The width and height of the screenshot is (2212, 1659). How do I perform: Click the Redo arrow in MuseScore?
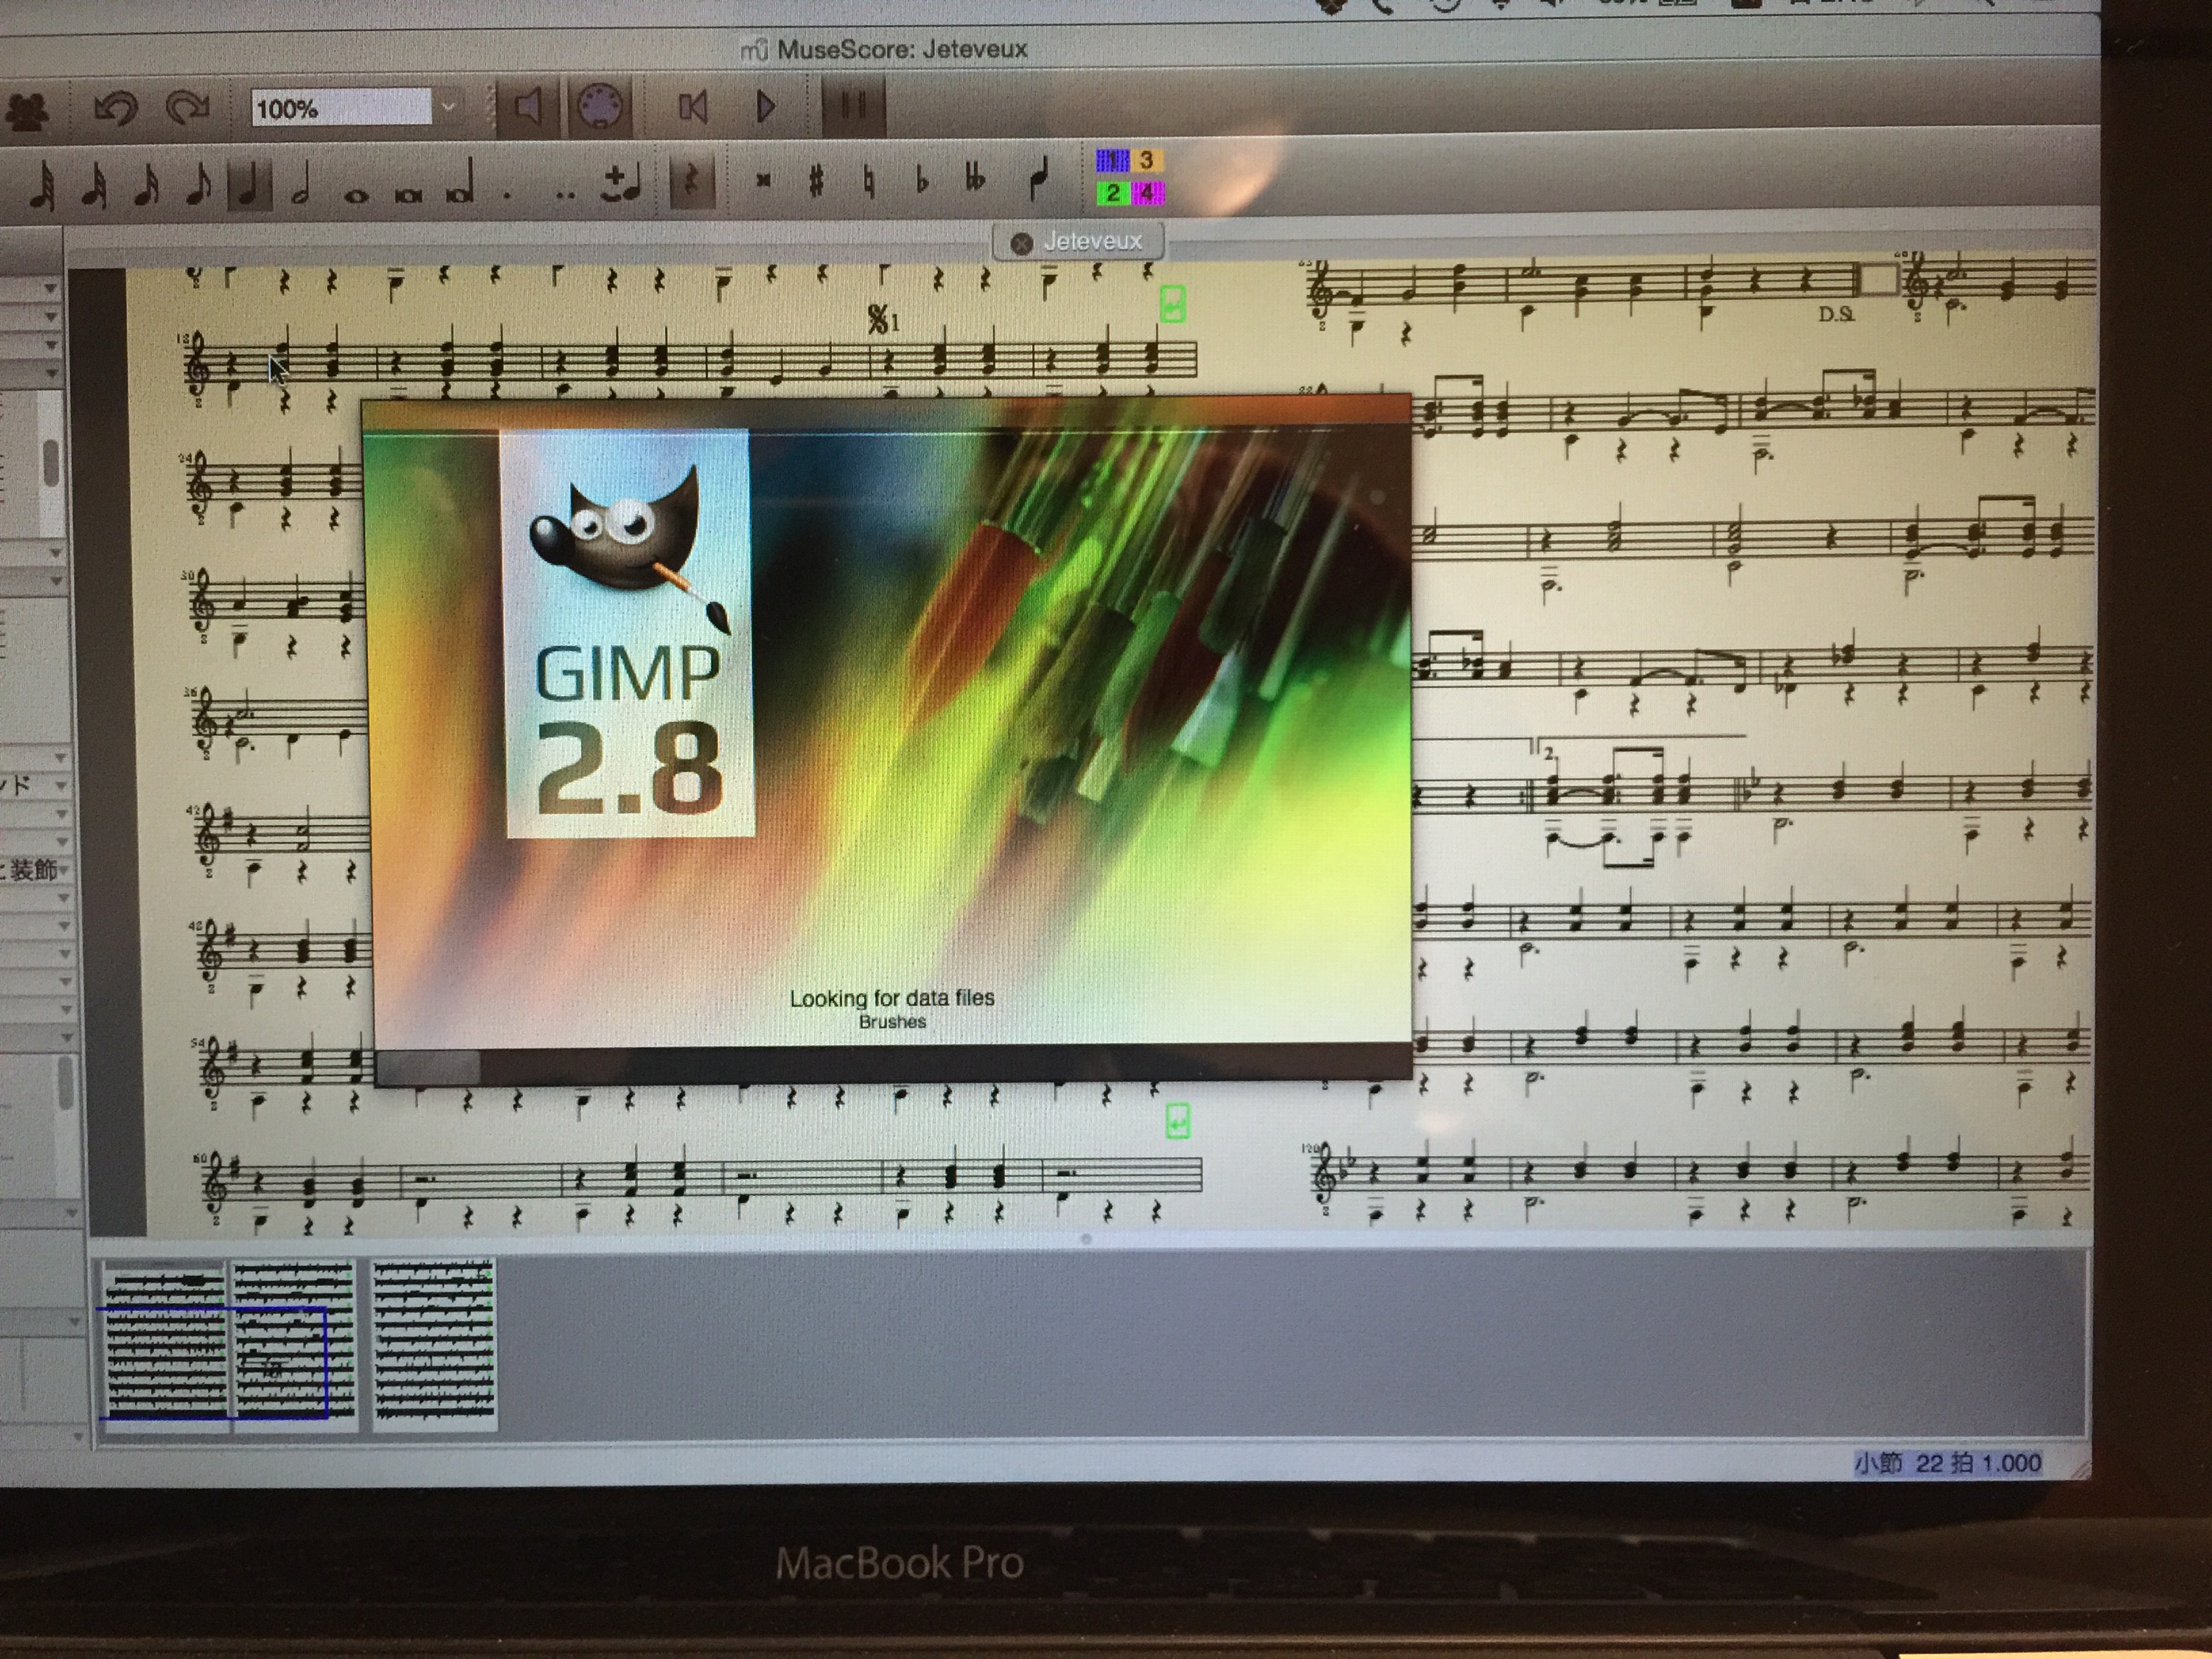188,107
